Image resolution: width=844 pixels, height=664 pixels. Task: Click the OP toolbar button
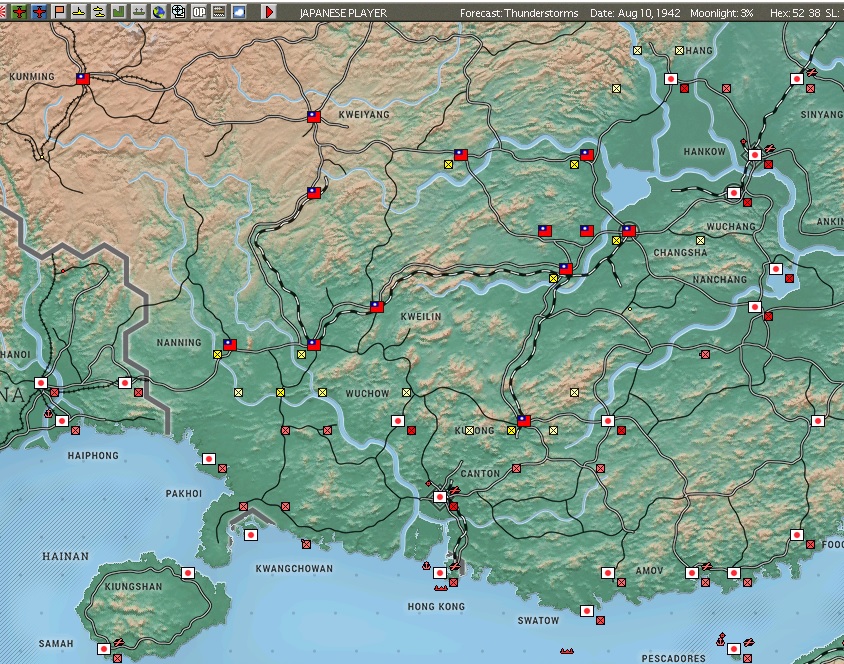click(x=199, y=11)
